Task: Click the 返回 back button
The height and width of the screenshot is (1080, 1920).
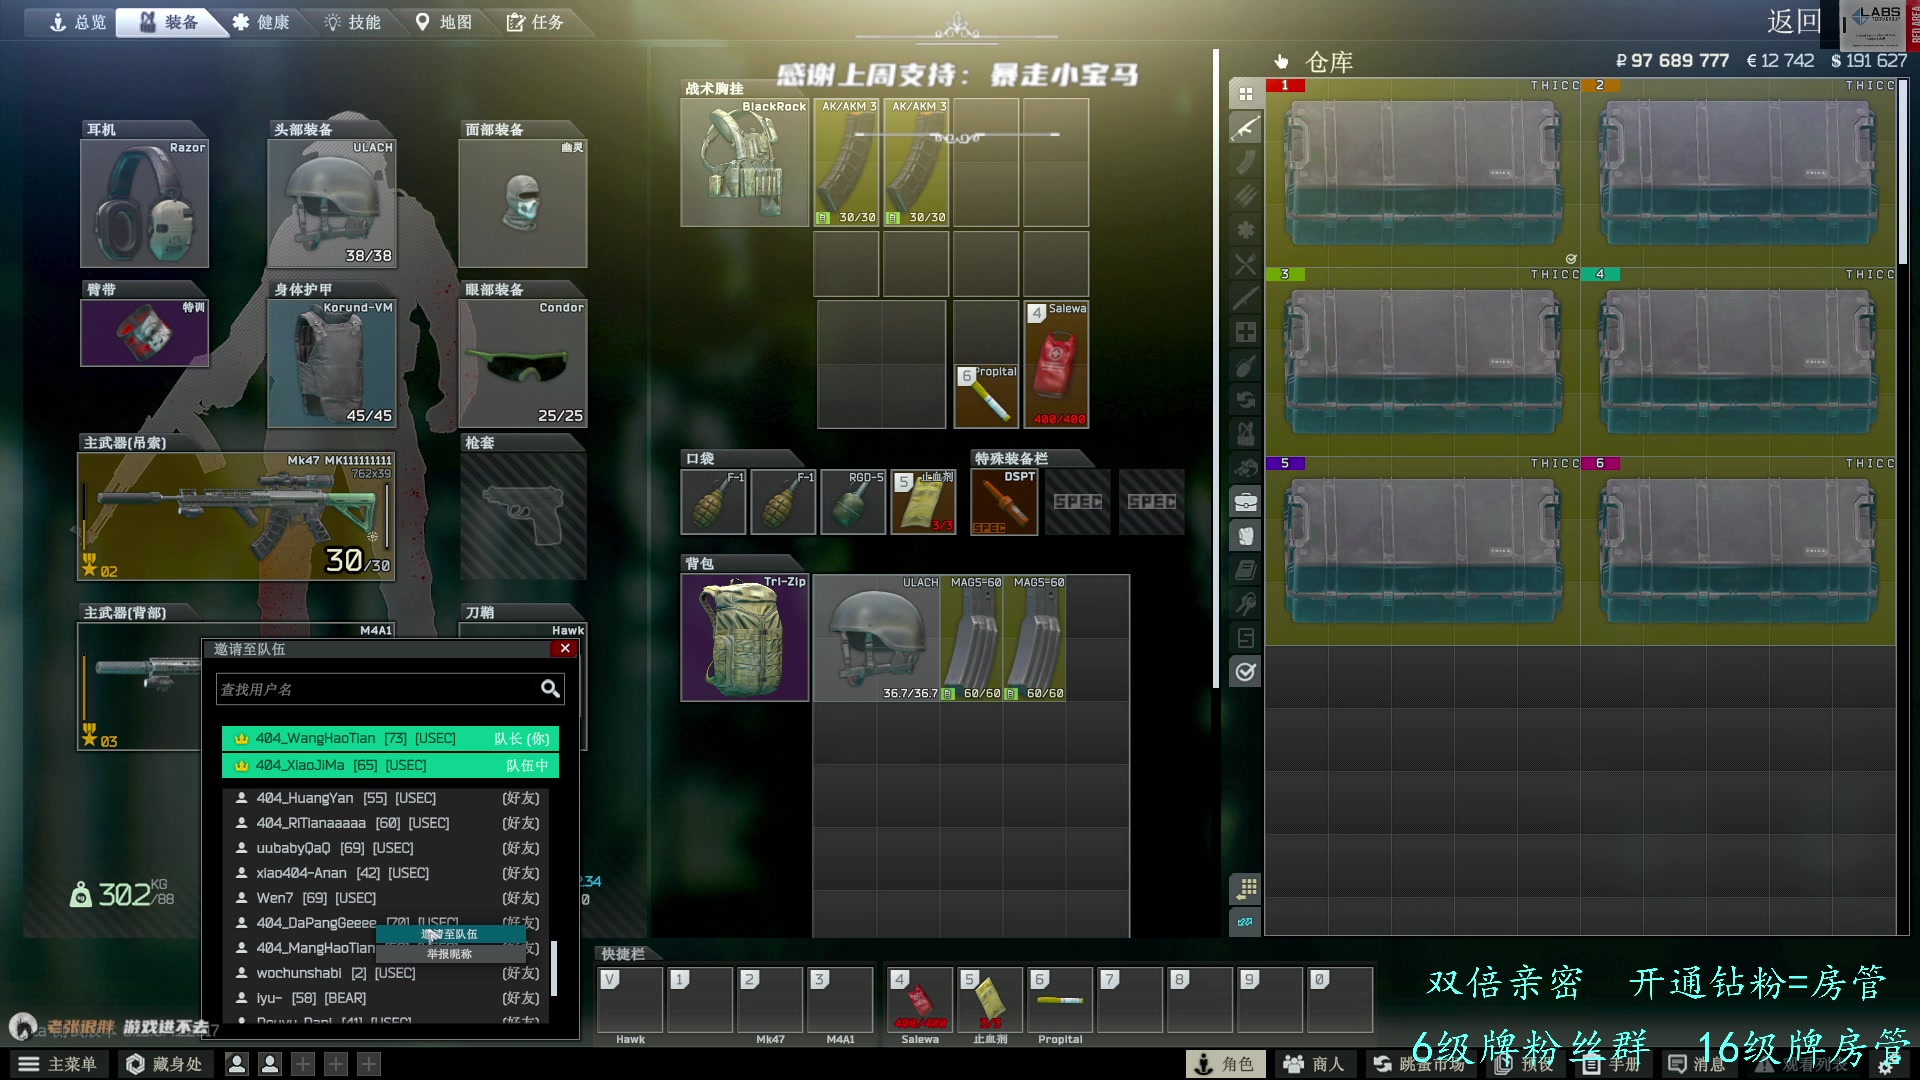Action: (x=1795, y=22)
